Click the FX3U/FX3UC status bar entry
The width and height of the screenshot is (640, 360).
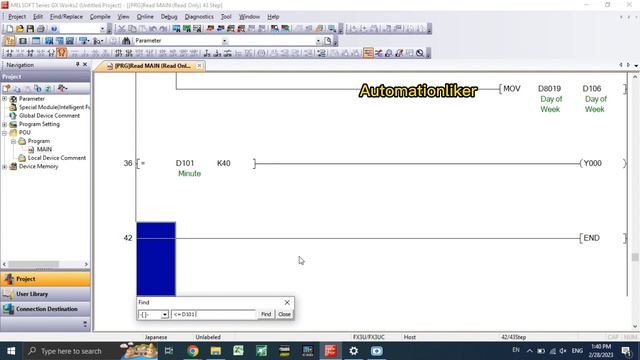tap(369, 337)
